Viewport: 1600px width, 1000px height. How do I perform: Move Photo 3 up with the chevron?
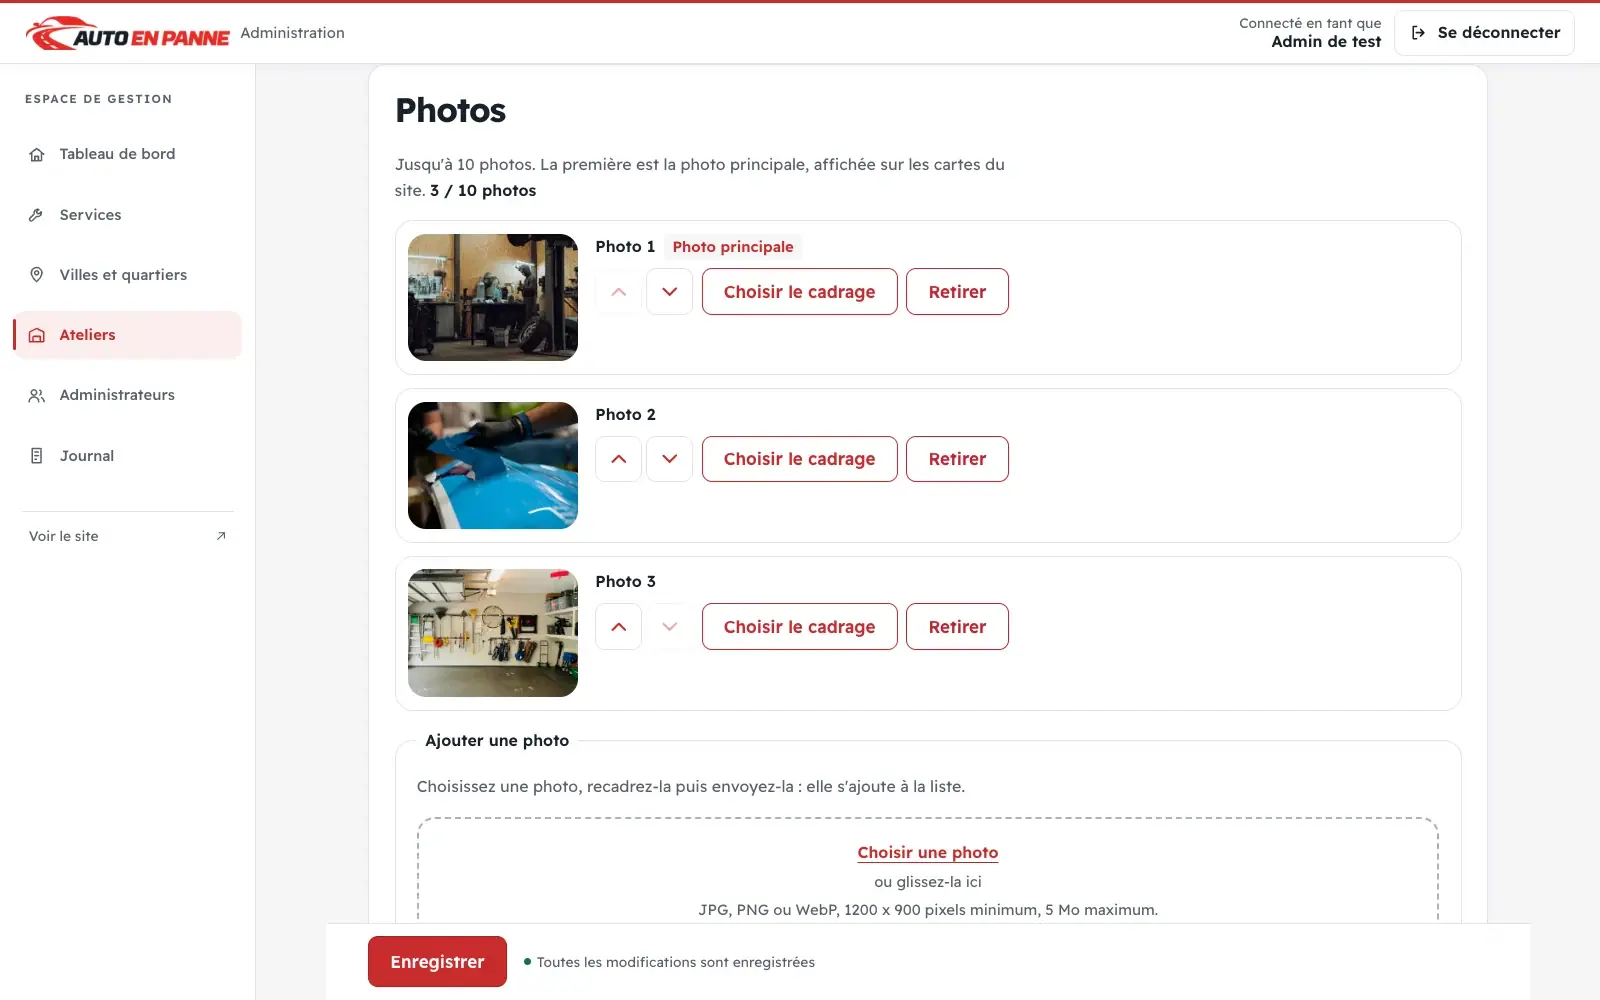click(619, 627)
